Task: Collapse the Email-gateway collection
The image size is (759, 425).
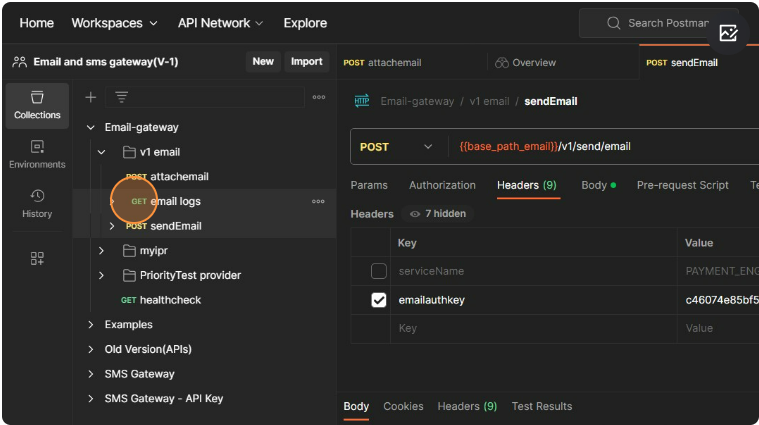Action: (91, 127)
